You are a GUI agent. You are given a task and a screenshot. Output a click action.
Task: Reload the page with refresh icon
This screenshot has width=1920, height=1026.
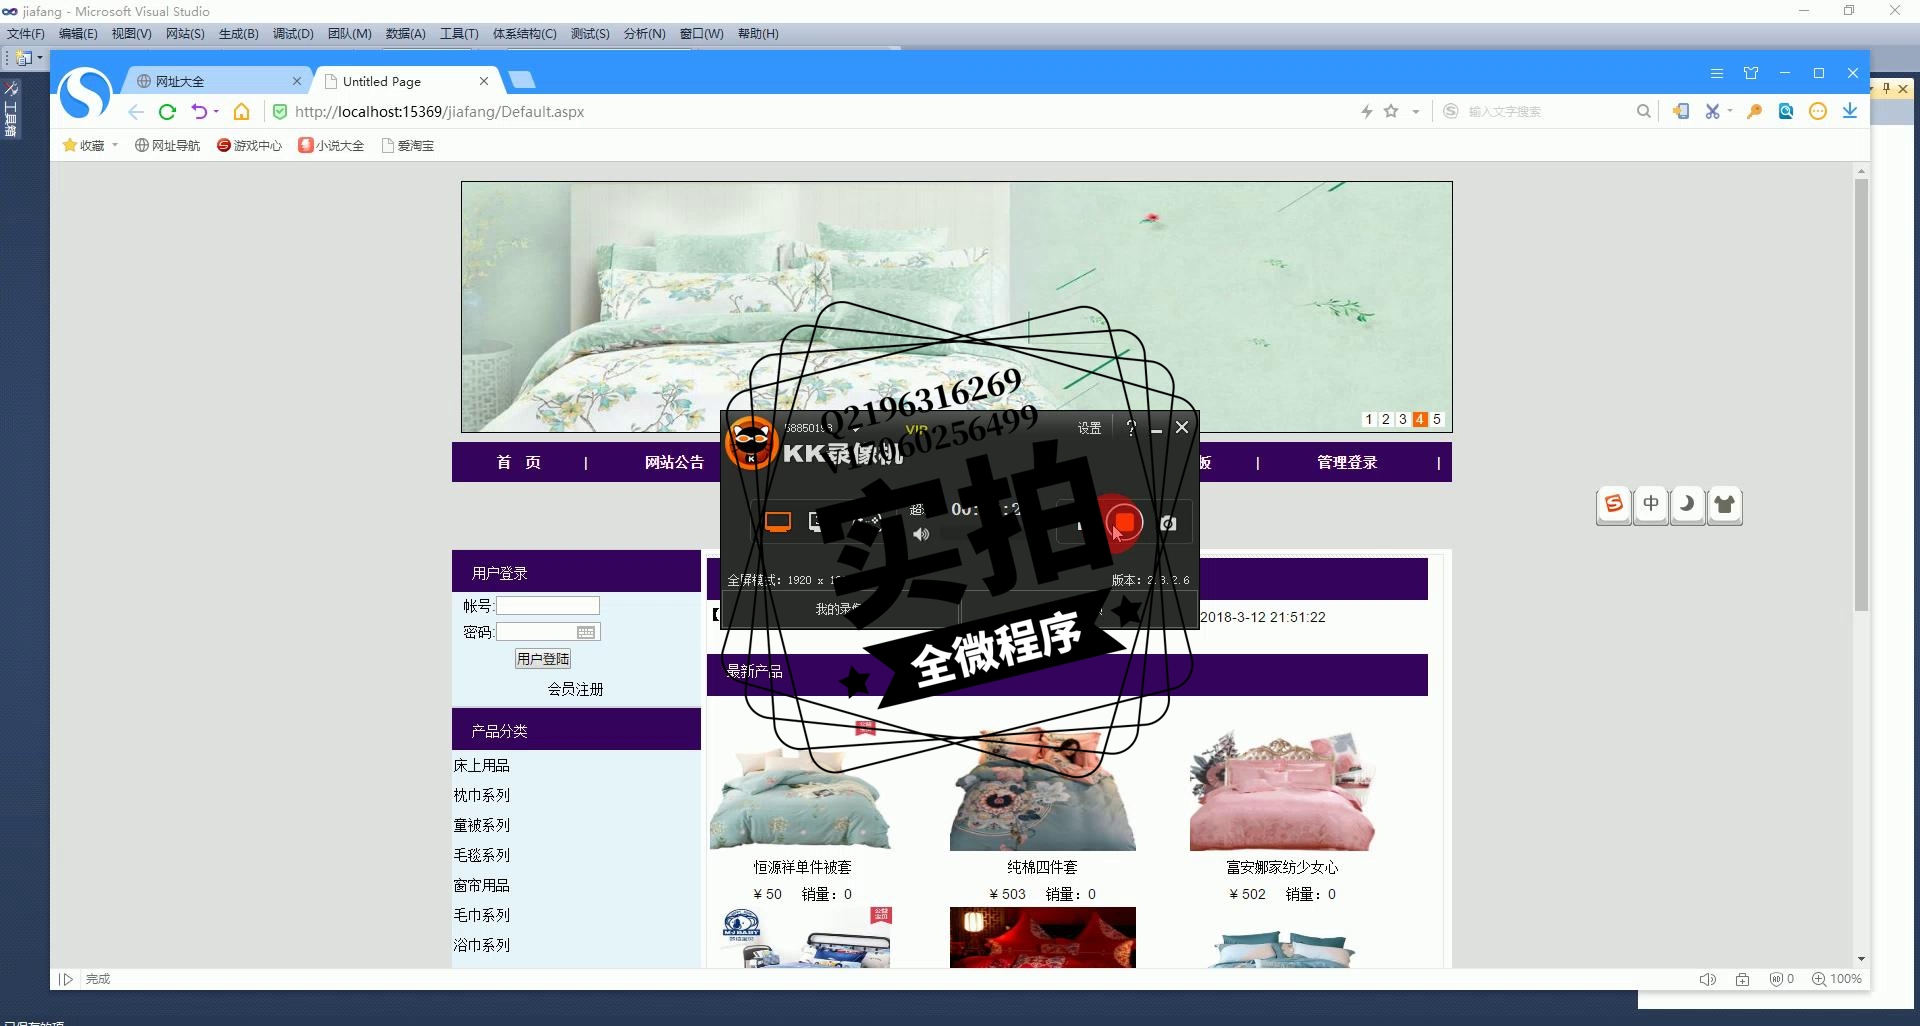point(167,112)
